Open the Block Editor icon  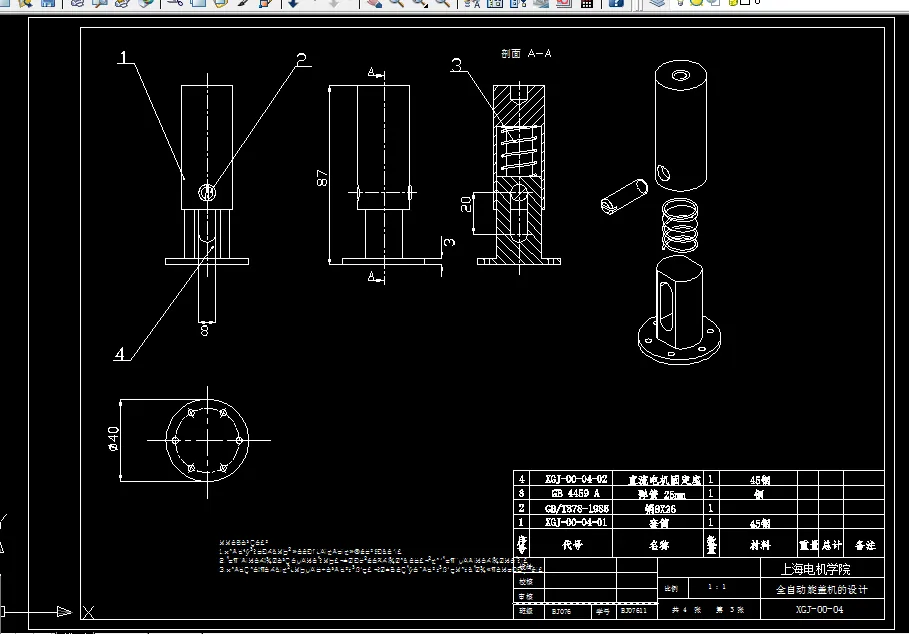point(266,2)
